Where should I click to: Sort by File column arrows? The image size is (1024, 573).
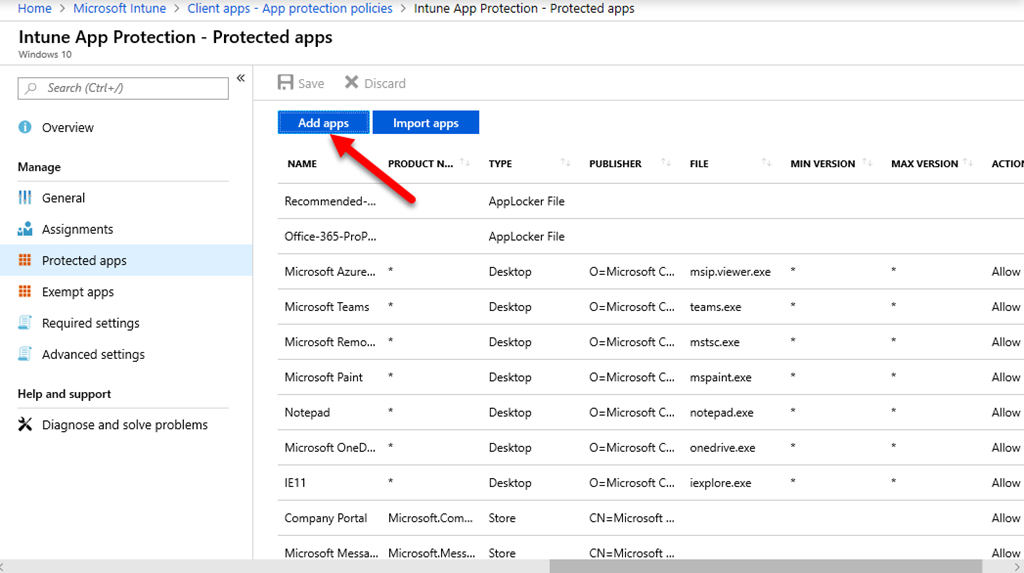click(767, 163)
